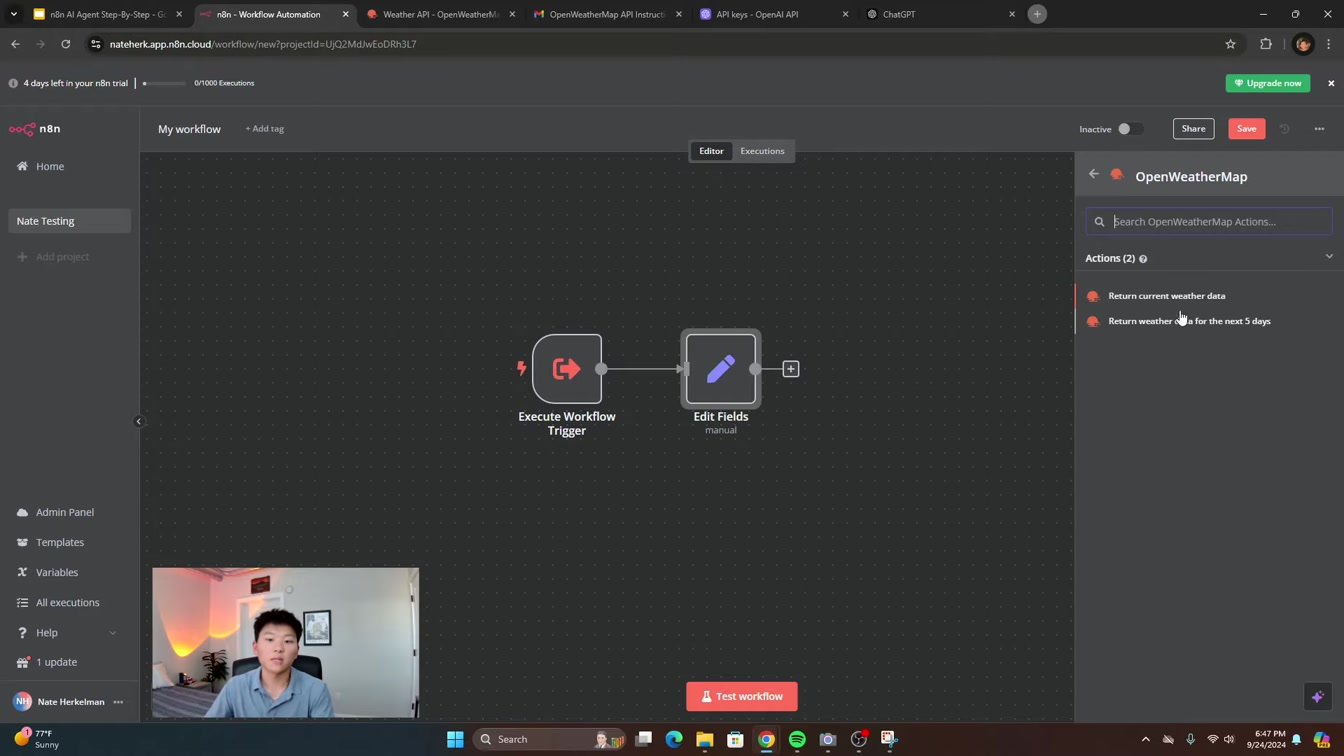Collapse the left sidebar with the chevron
Screen dimensions: 1344x756
pyautogui.click(x=138, y=421)
